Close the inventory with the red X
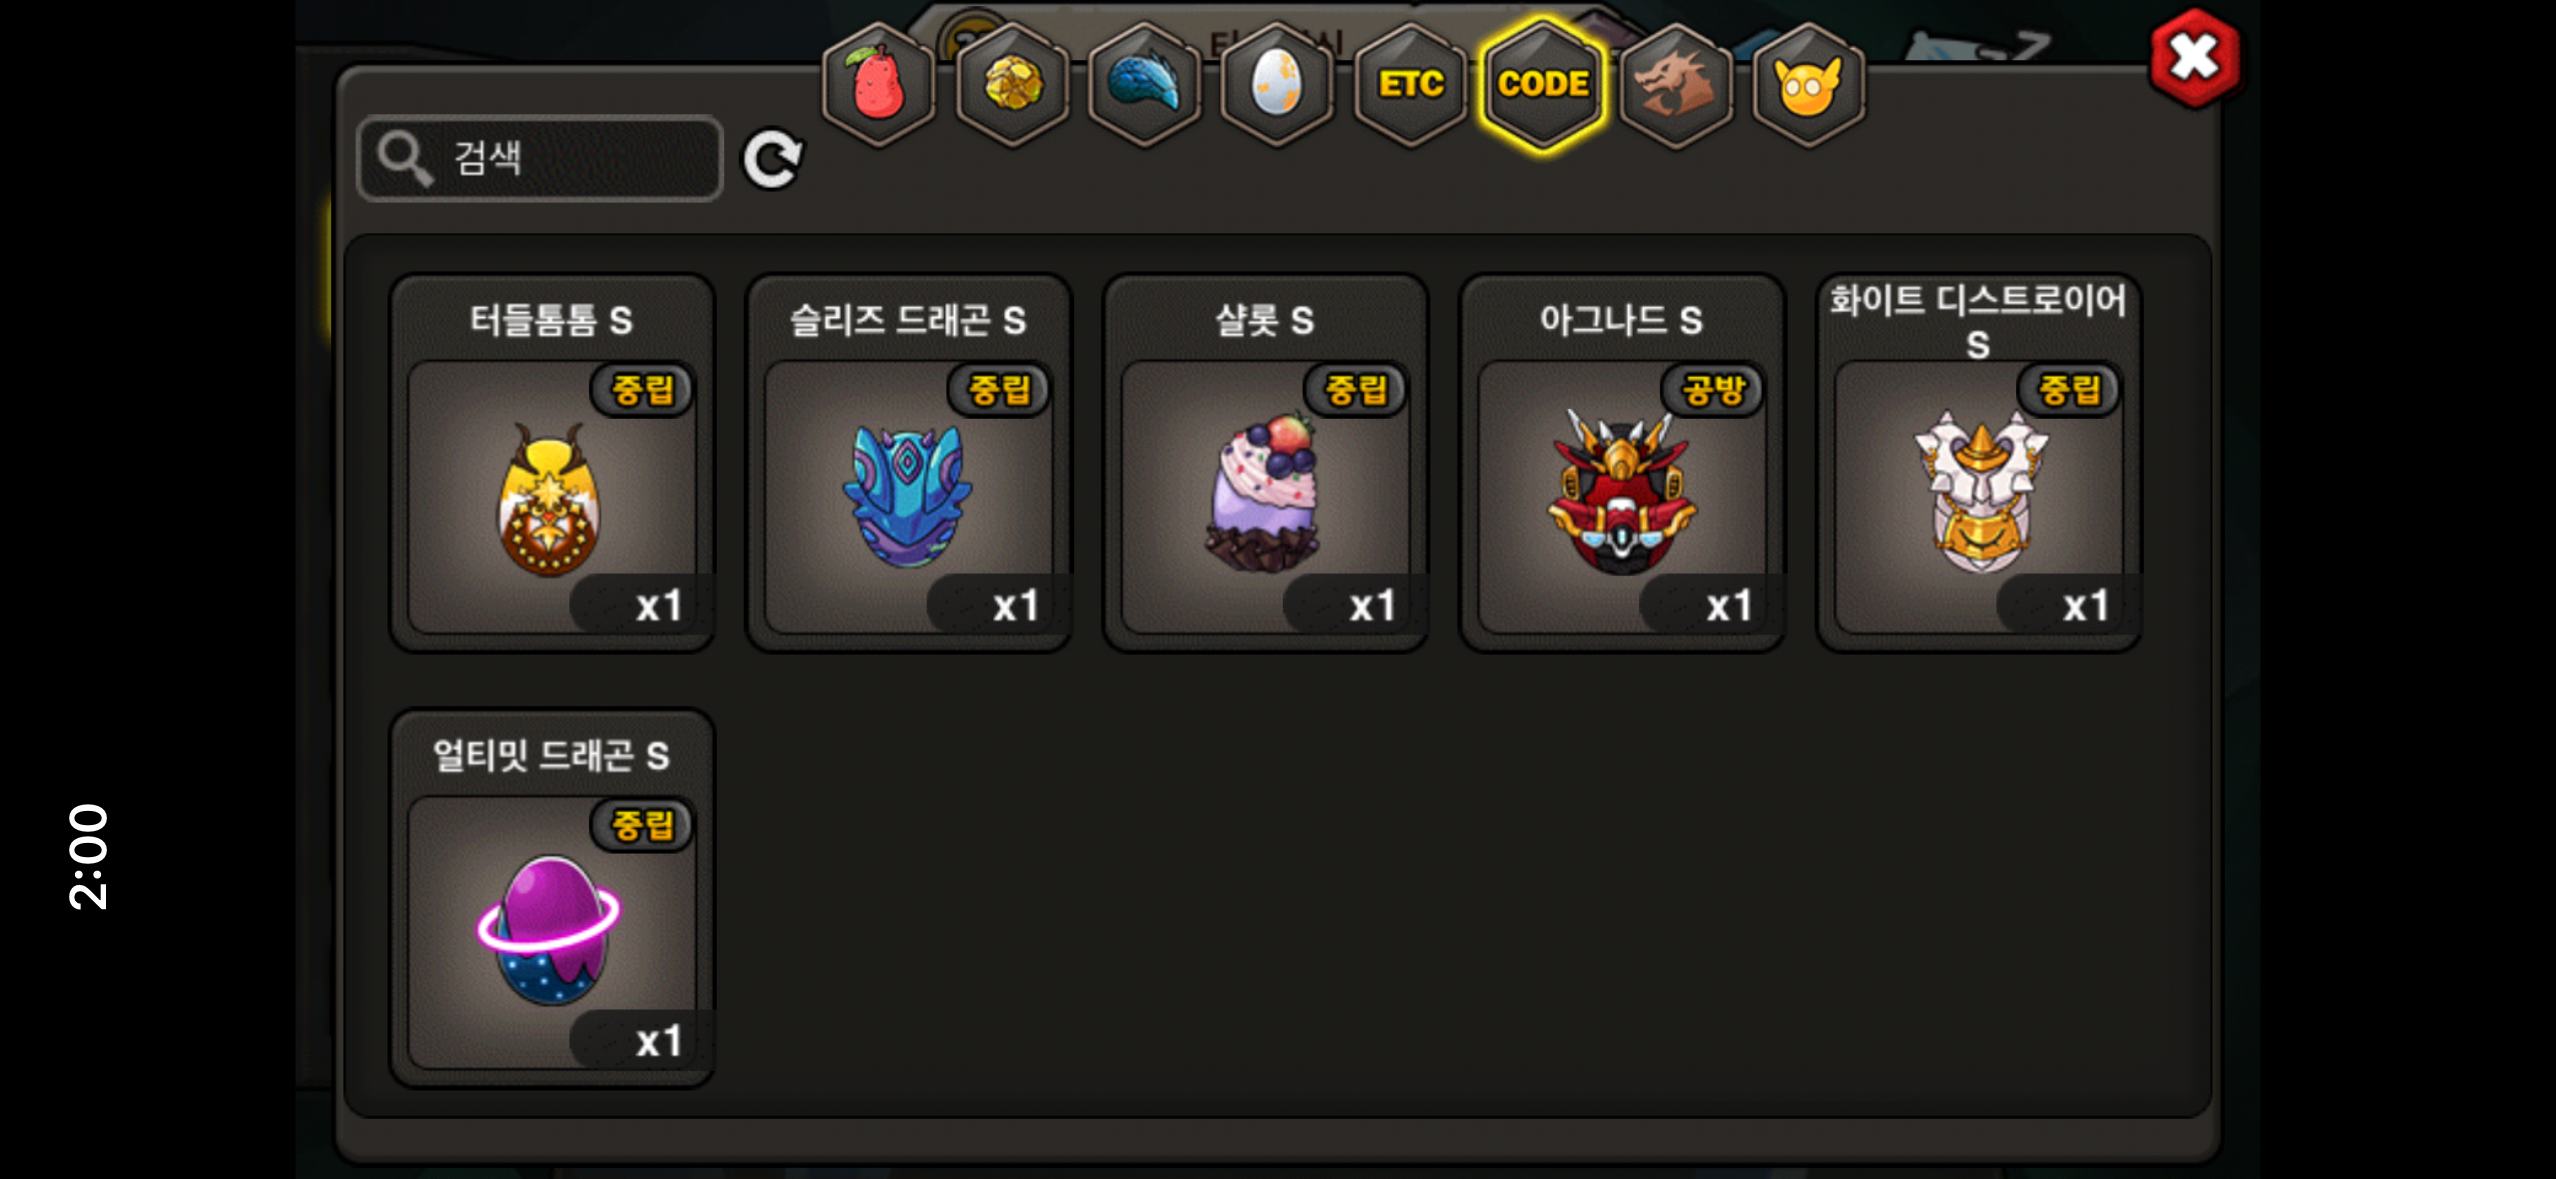 (2195, 58)
